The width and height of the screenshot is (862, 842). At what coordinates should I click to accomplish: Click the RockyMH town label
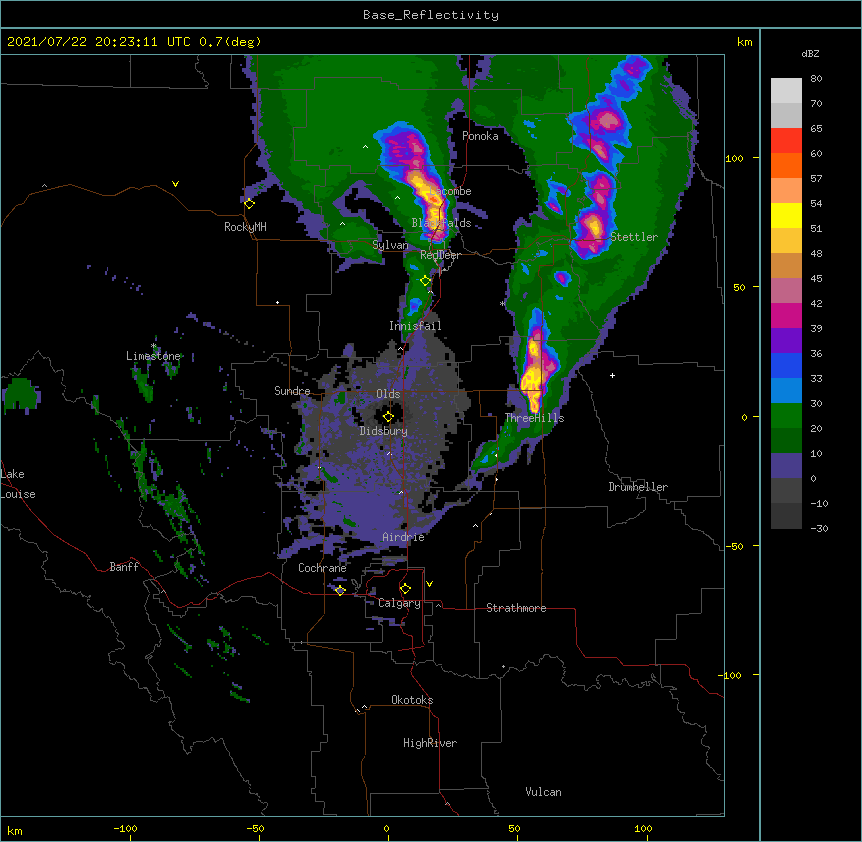[245, 227]
